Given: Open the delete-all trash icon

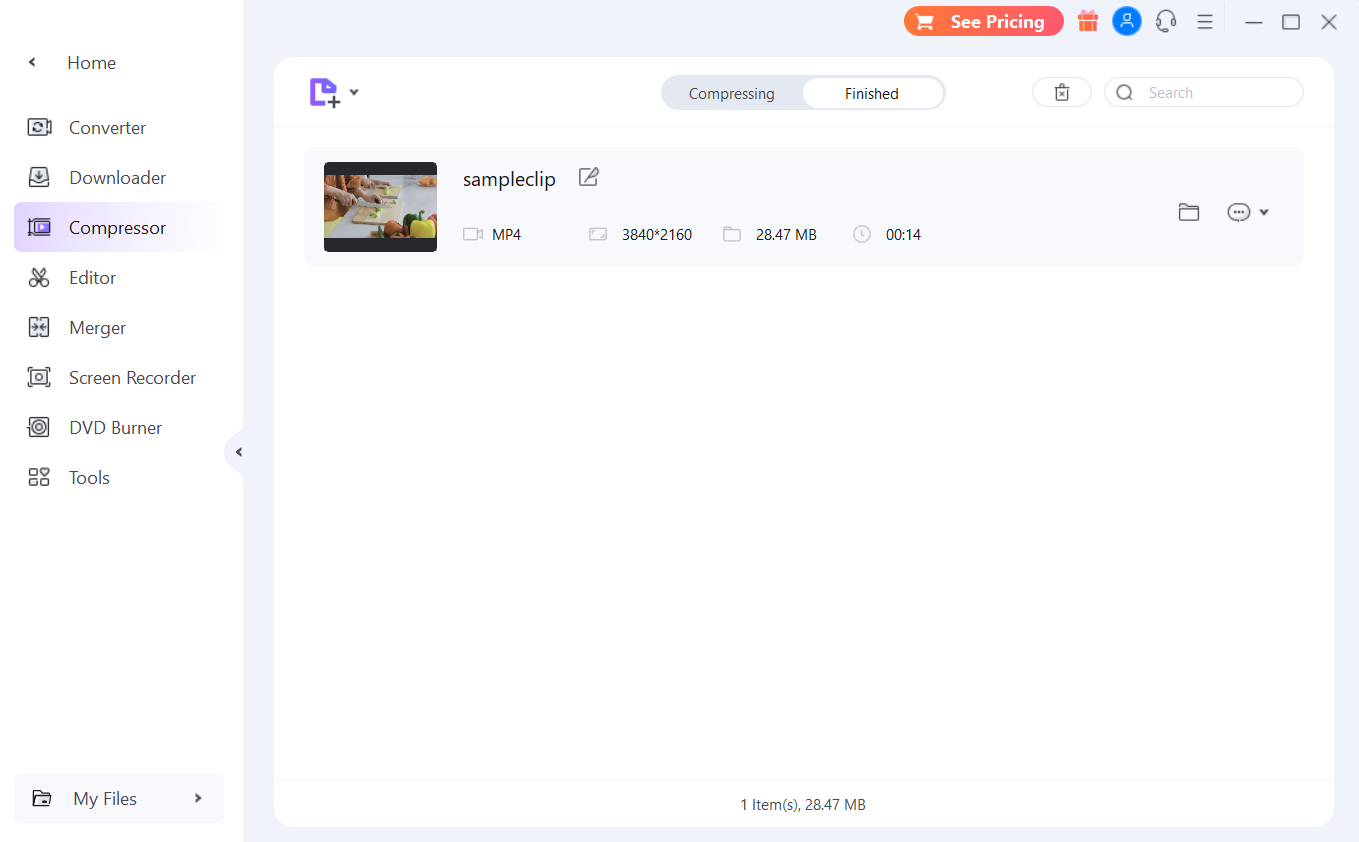Looking at the screenshot, I should point(1062,91).
